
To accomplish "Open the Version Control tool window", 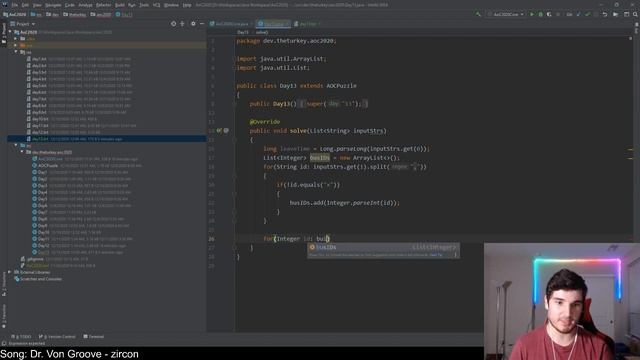I will click(57, 337).
